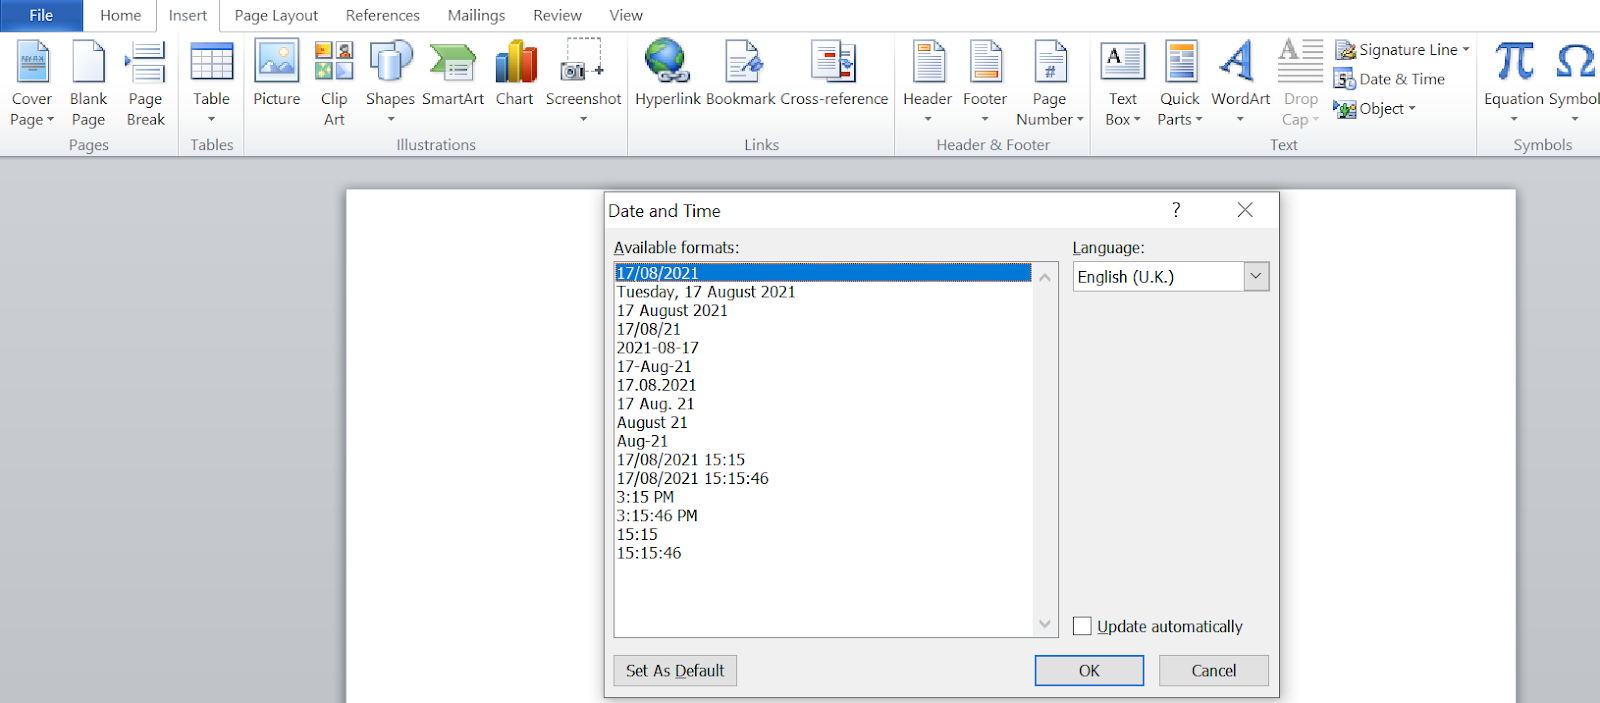Select format 17/08/2021

[823, 273]
